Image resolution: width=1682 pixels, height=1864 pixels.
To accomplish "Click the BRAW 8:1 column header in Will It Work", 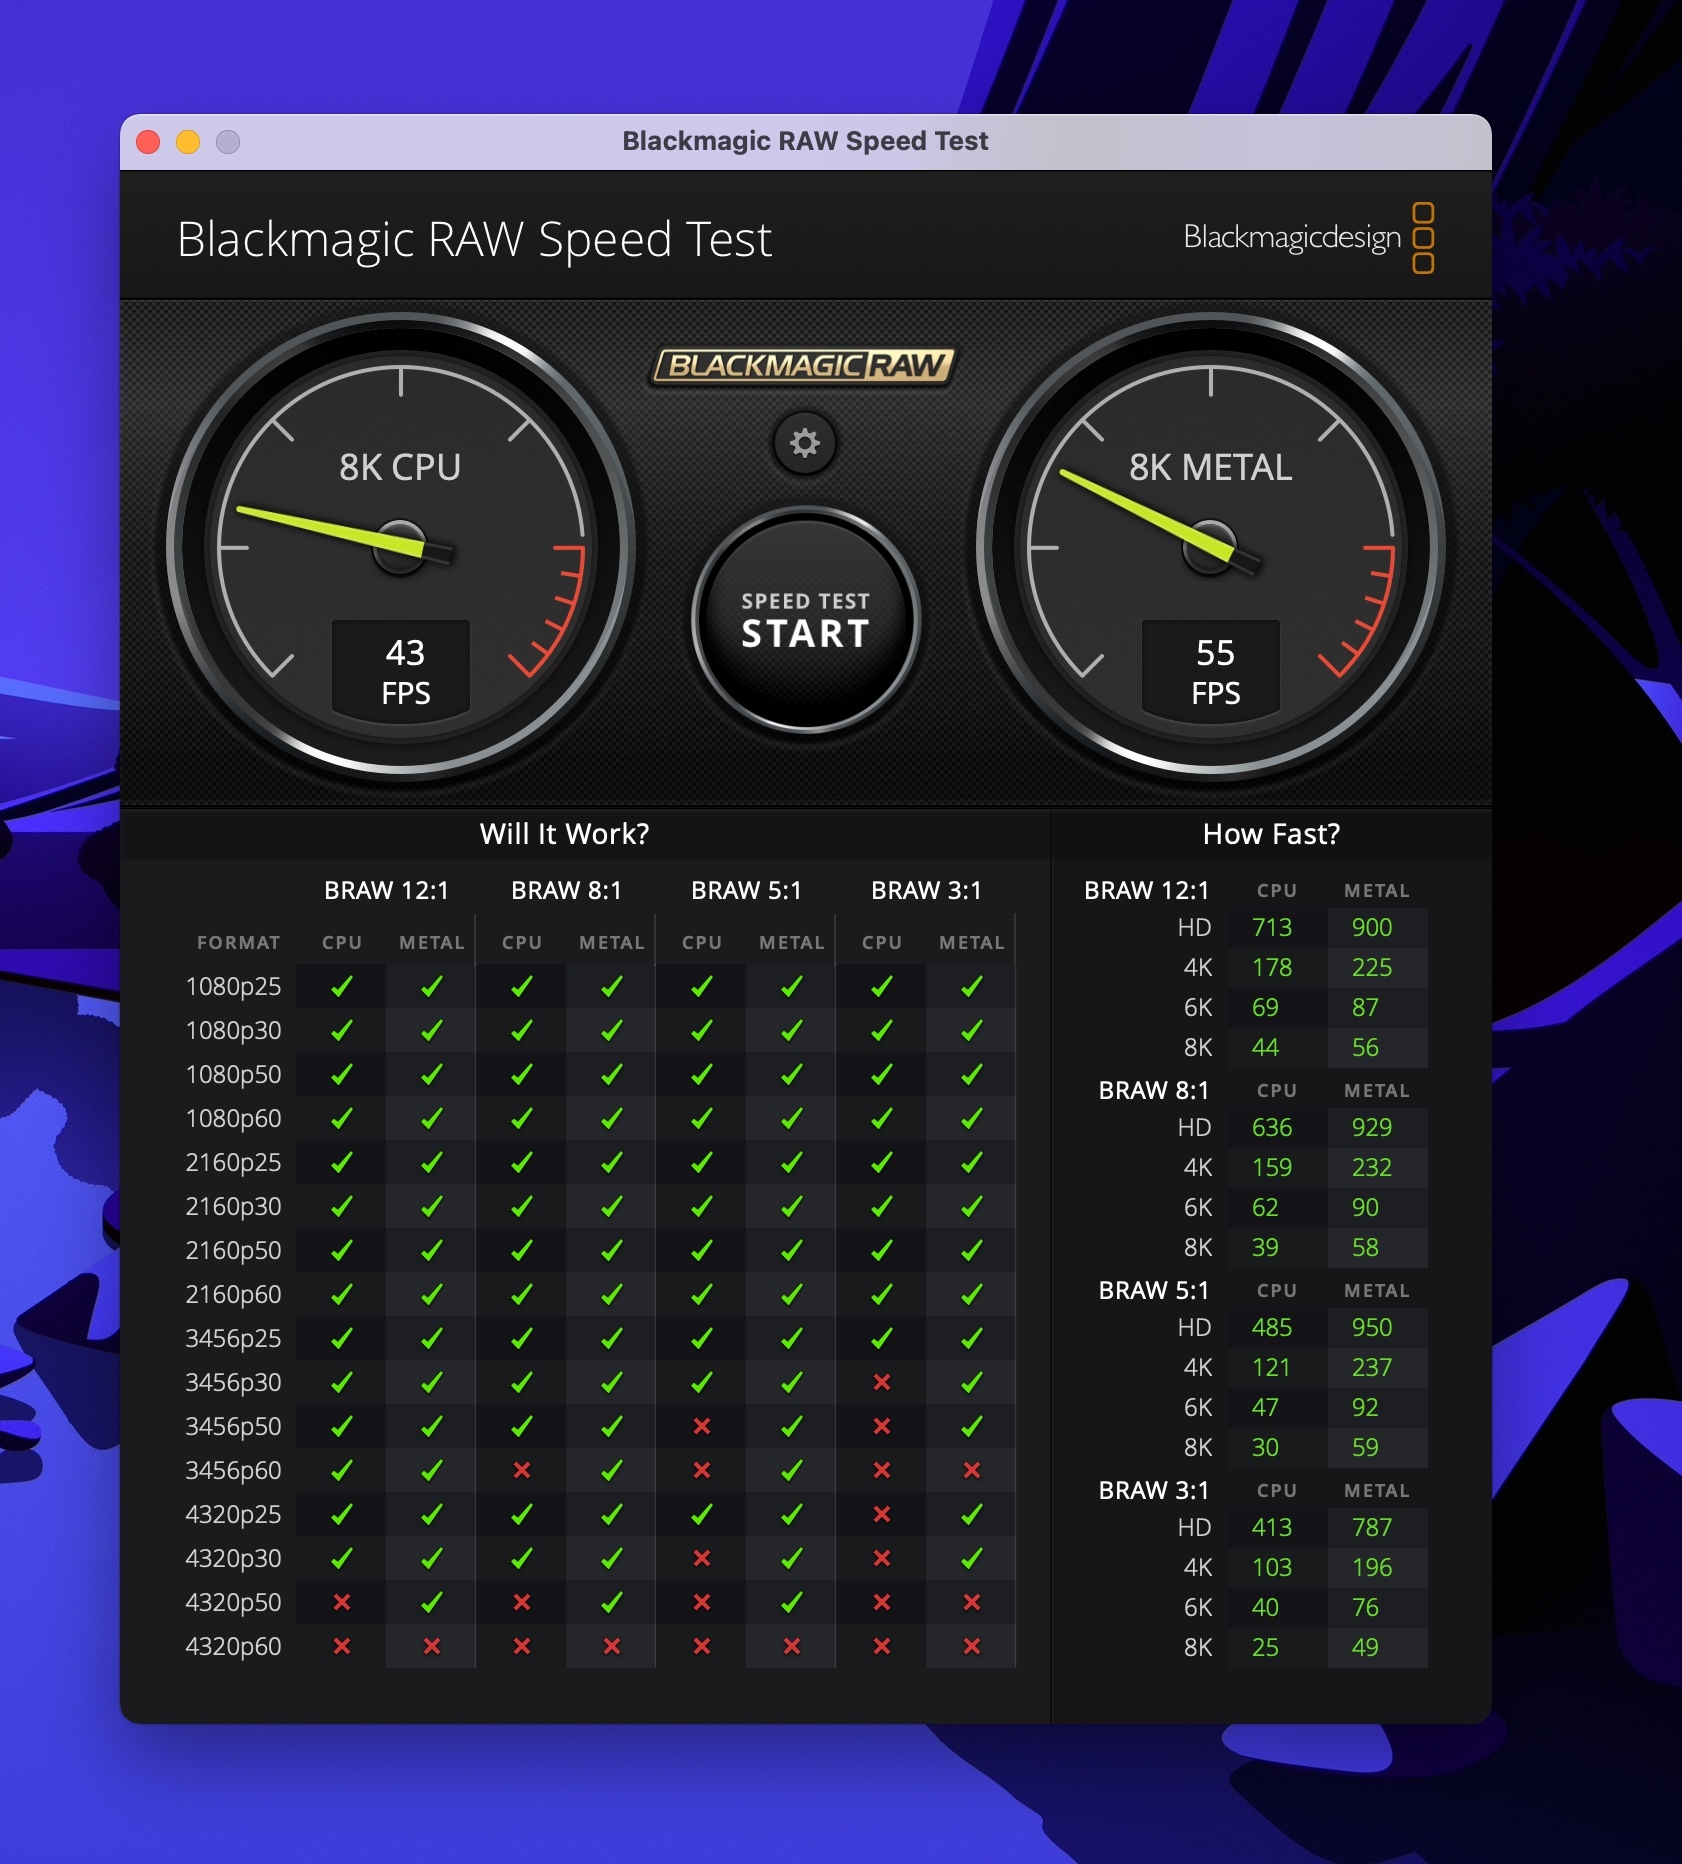I will coord(566,890).
